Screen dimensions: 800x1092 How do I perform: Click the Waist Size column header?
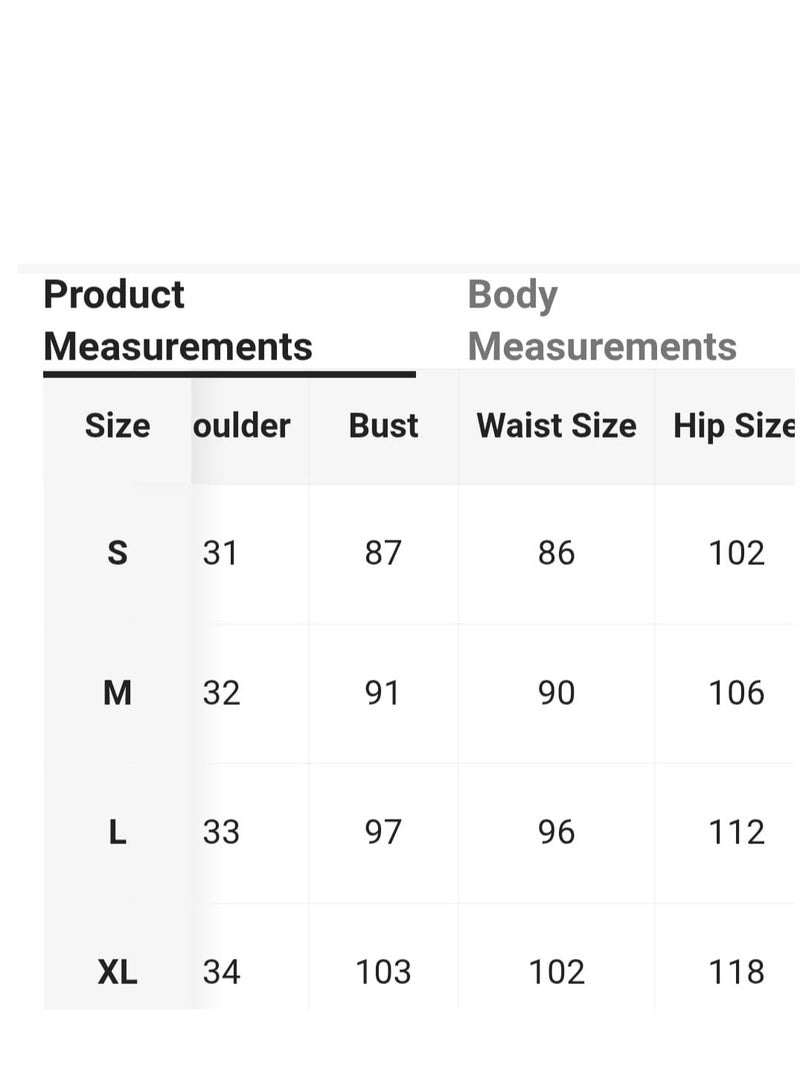[x=556, y=425]
